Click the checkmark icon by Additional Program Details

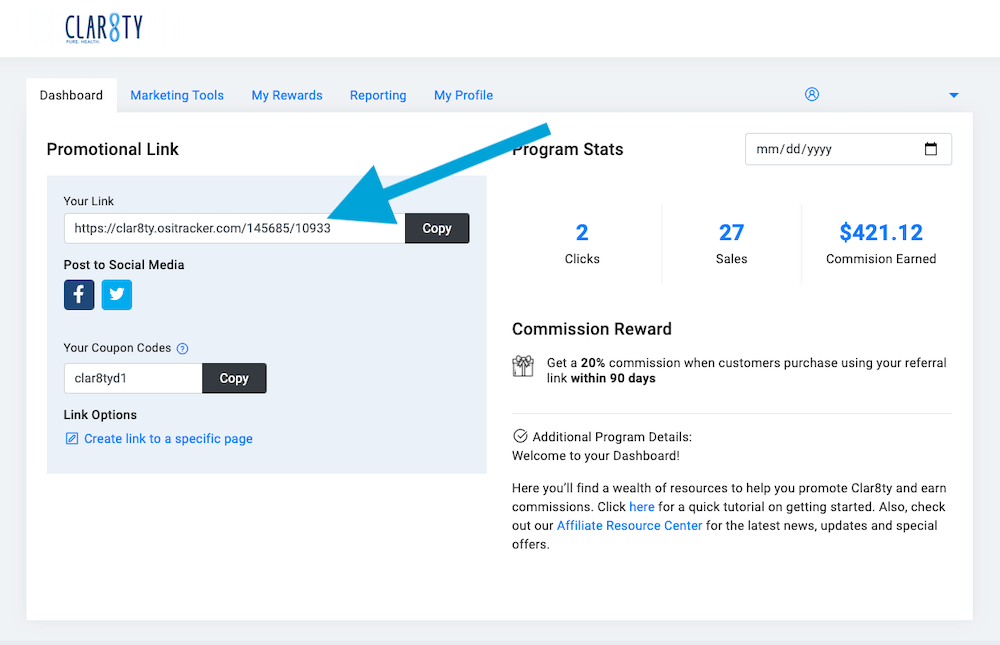[520, 436]
